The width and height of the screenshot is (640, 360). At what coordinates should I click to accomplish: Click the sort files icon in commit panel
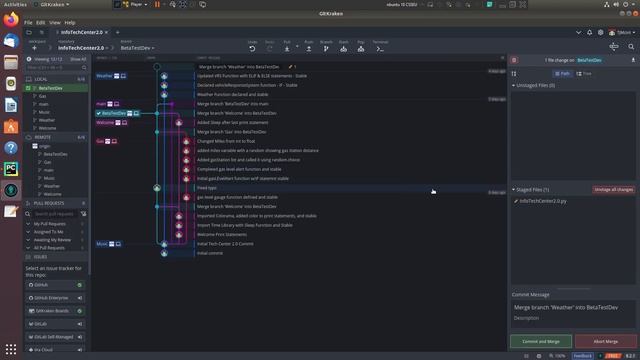pos(514,74)
